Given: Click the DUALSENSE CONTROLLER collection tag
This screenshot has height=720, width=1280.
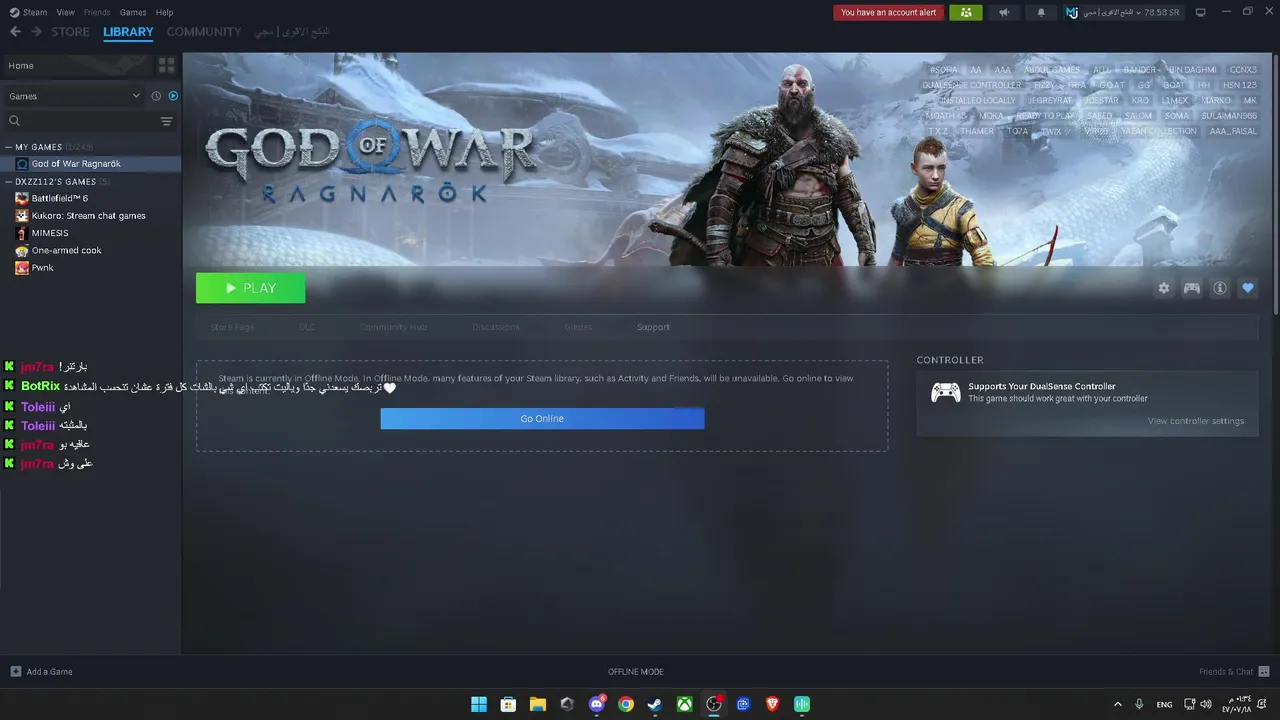Looking at the screenshot, I should (x=971, y=85).
